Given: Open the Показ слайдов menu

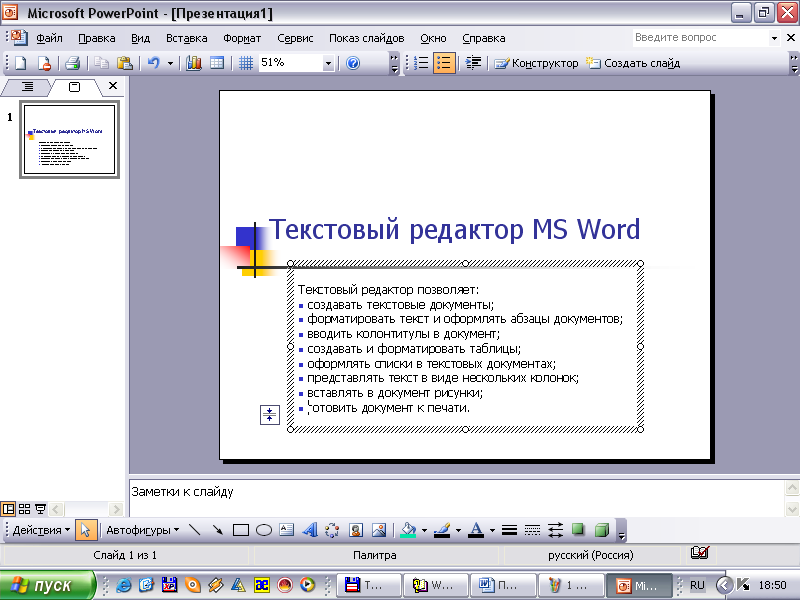Looking at the screenshot, I should (x=366, y=38).
